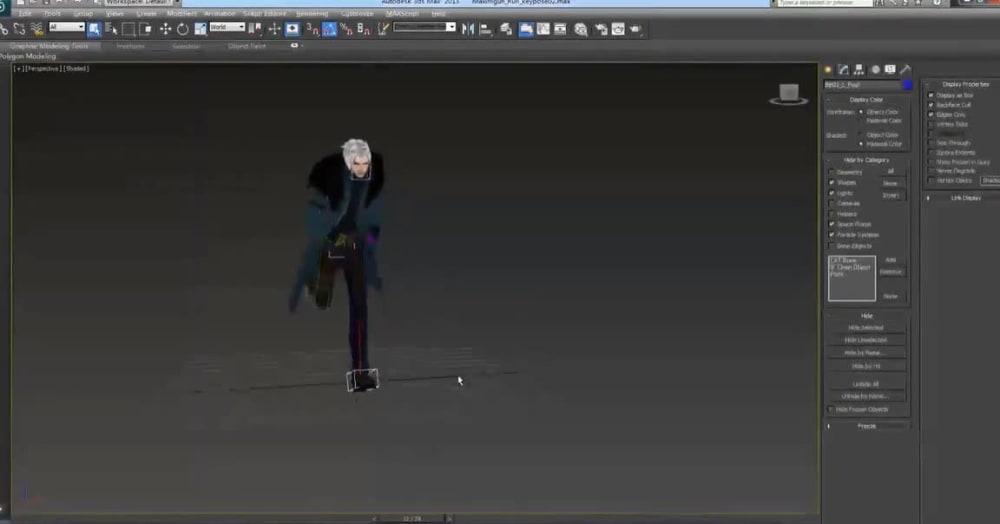Open Material Editor icon
This screenshot has height=524, width=1000.
pyautogui.click(x=580, y=29)
